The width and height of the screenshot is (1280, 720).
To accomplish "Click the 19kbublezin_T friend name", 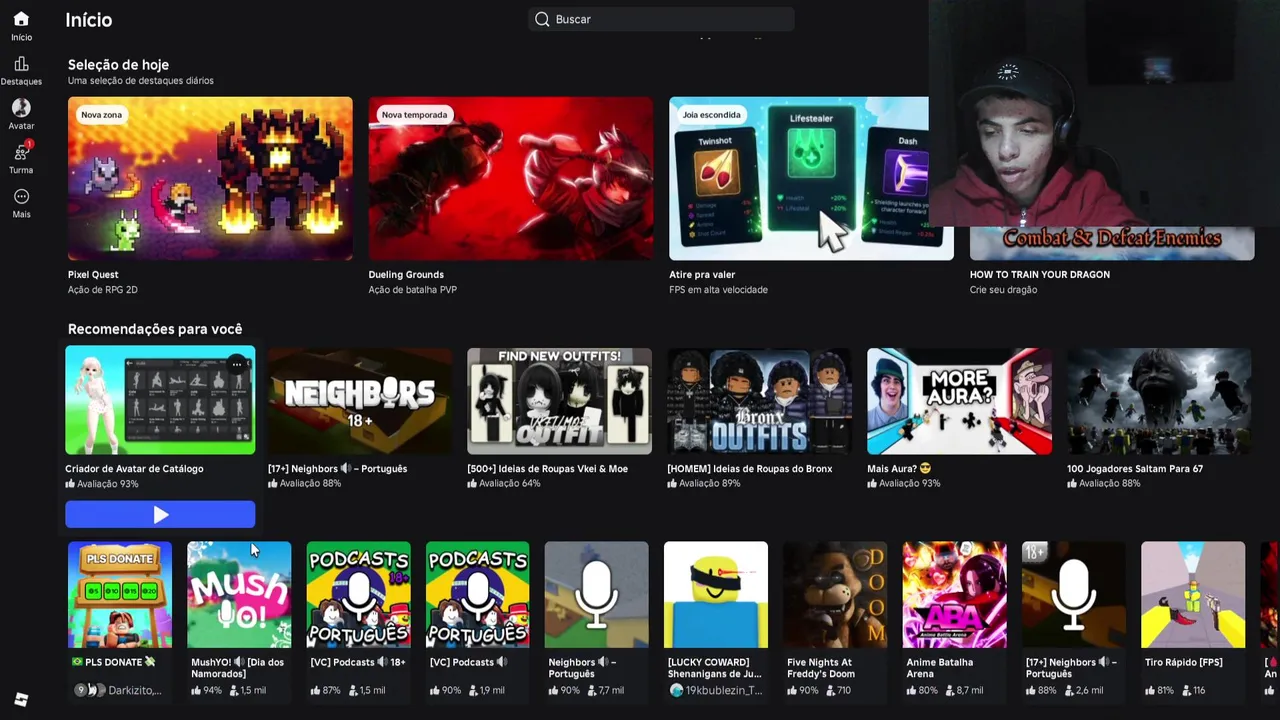I will (724, 690).
